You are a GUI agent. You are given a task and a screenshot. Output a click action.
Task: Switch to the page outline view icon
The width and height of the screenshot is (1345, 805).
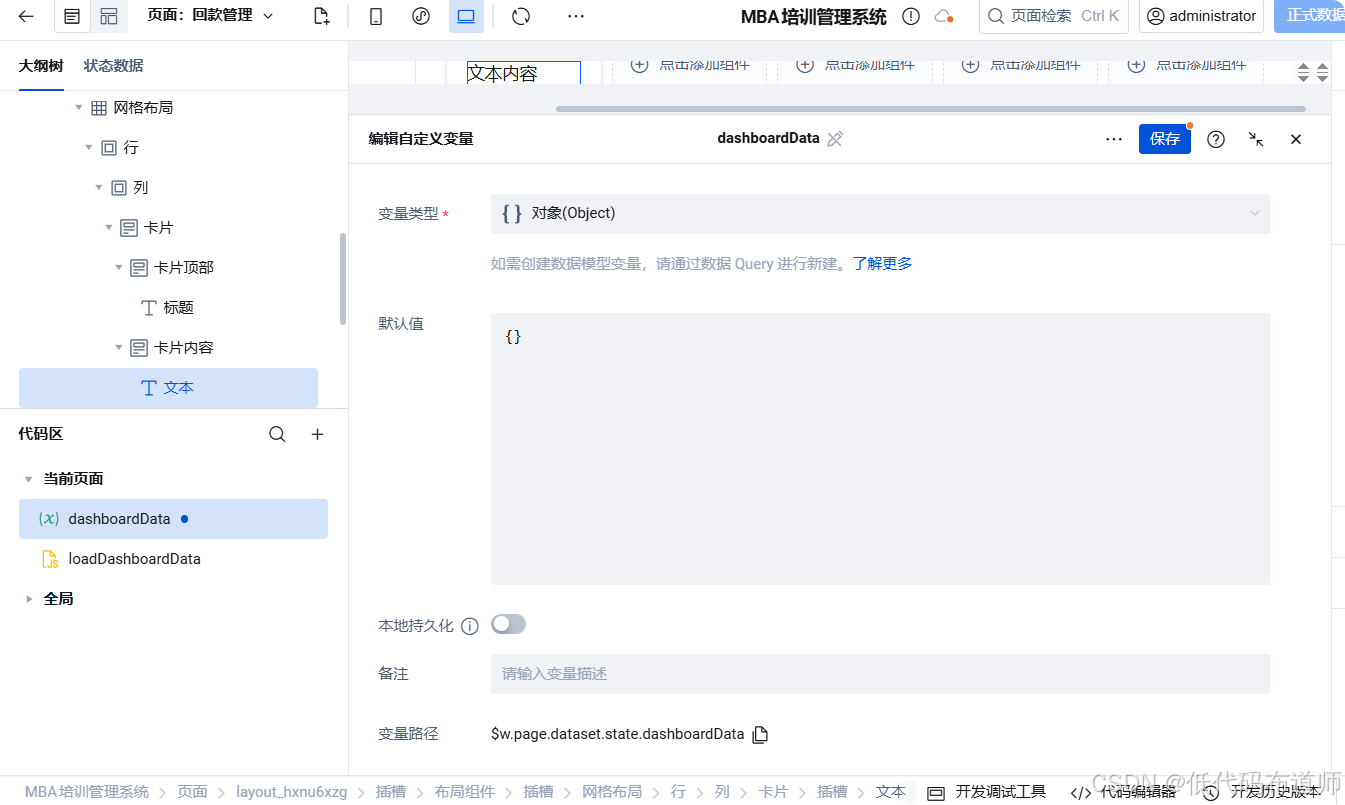pyautogui.click(x=72, y=16)
